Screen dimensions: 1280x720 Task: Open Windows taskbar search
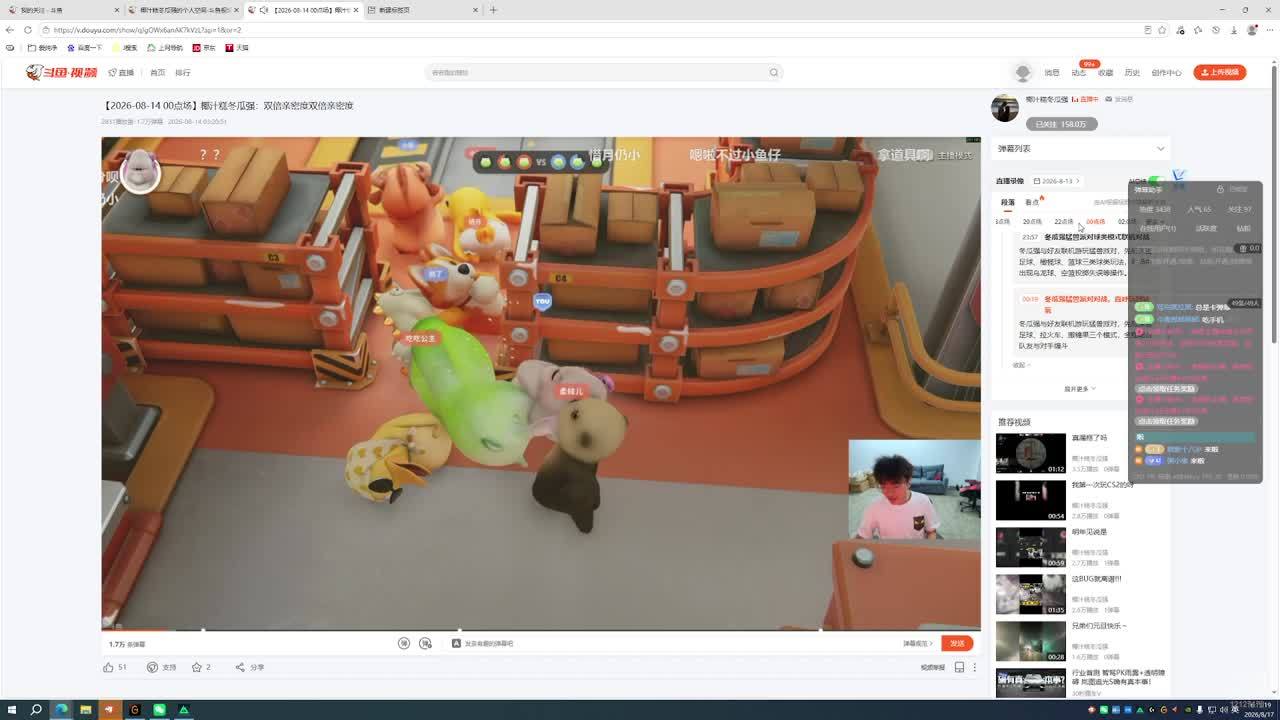coord(36,710)
